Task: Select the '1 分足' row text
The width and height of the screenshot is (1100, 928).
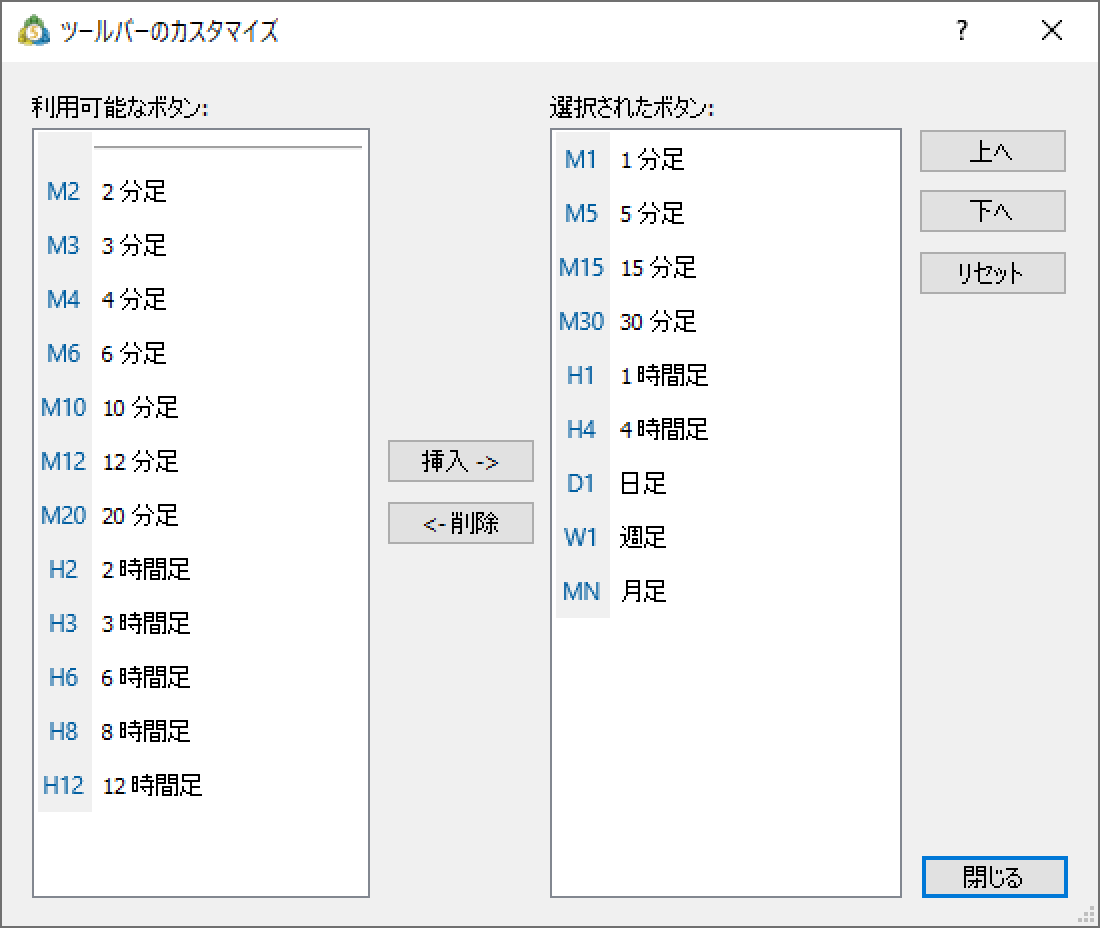Action: click(x=652, y=160)
